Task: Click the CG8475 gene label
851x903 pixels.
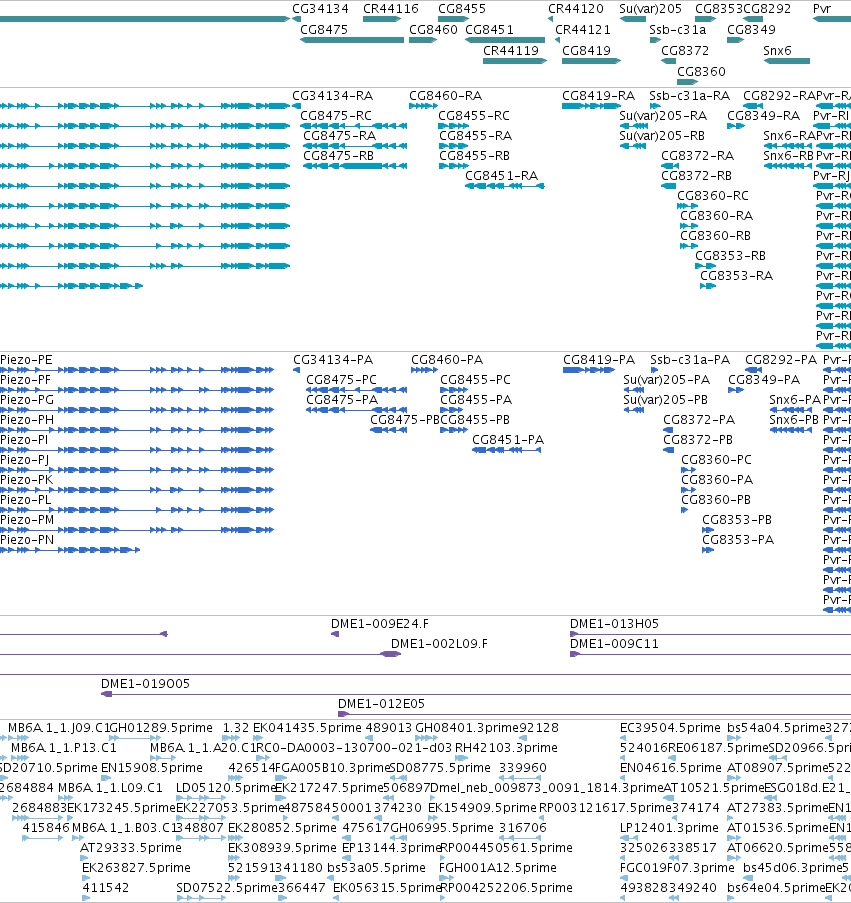Action: tap(324, 29)
